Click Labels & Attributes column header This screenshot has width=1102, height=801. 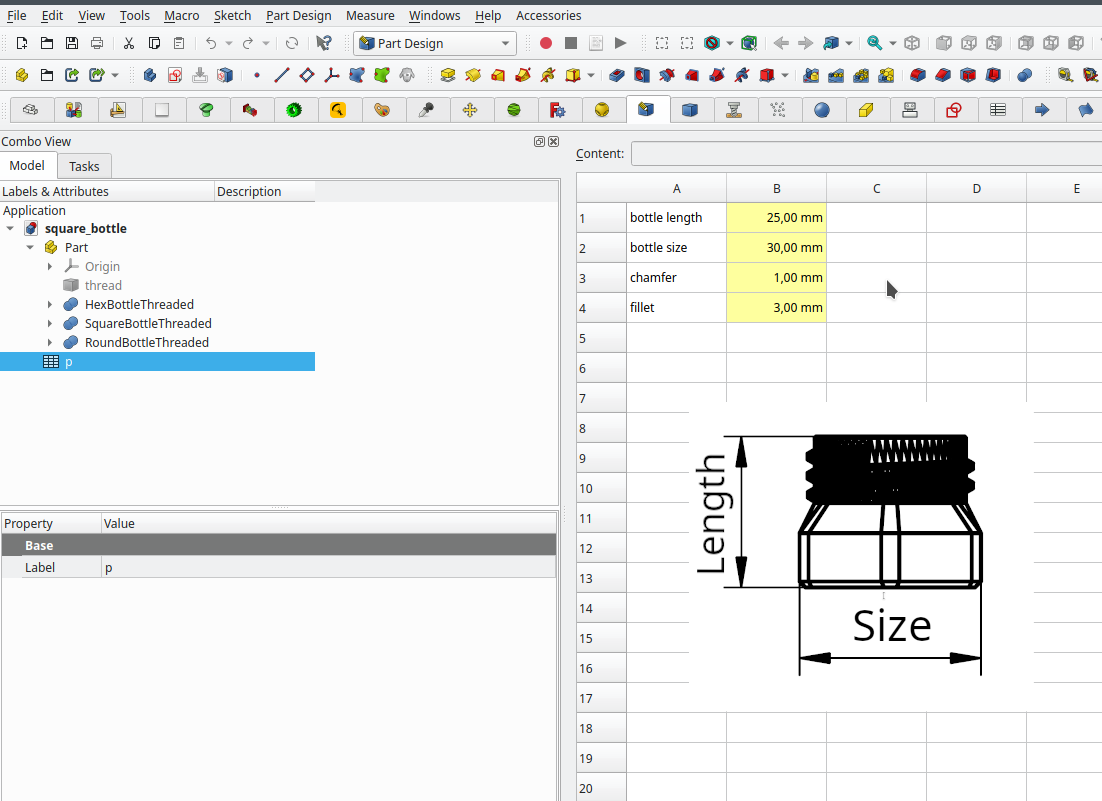pos(107,191)
